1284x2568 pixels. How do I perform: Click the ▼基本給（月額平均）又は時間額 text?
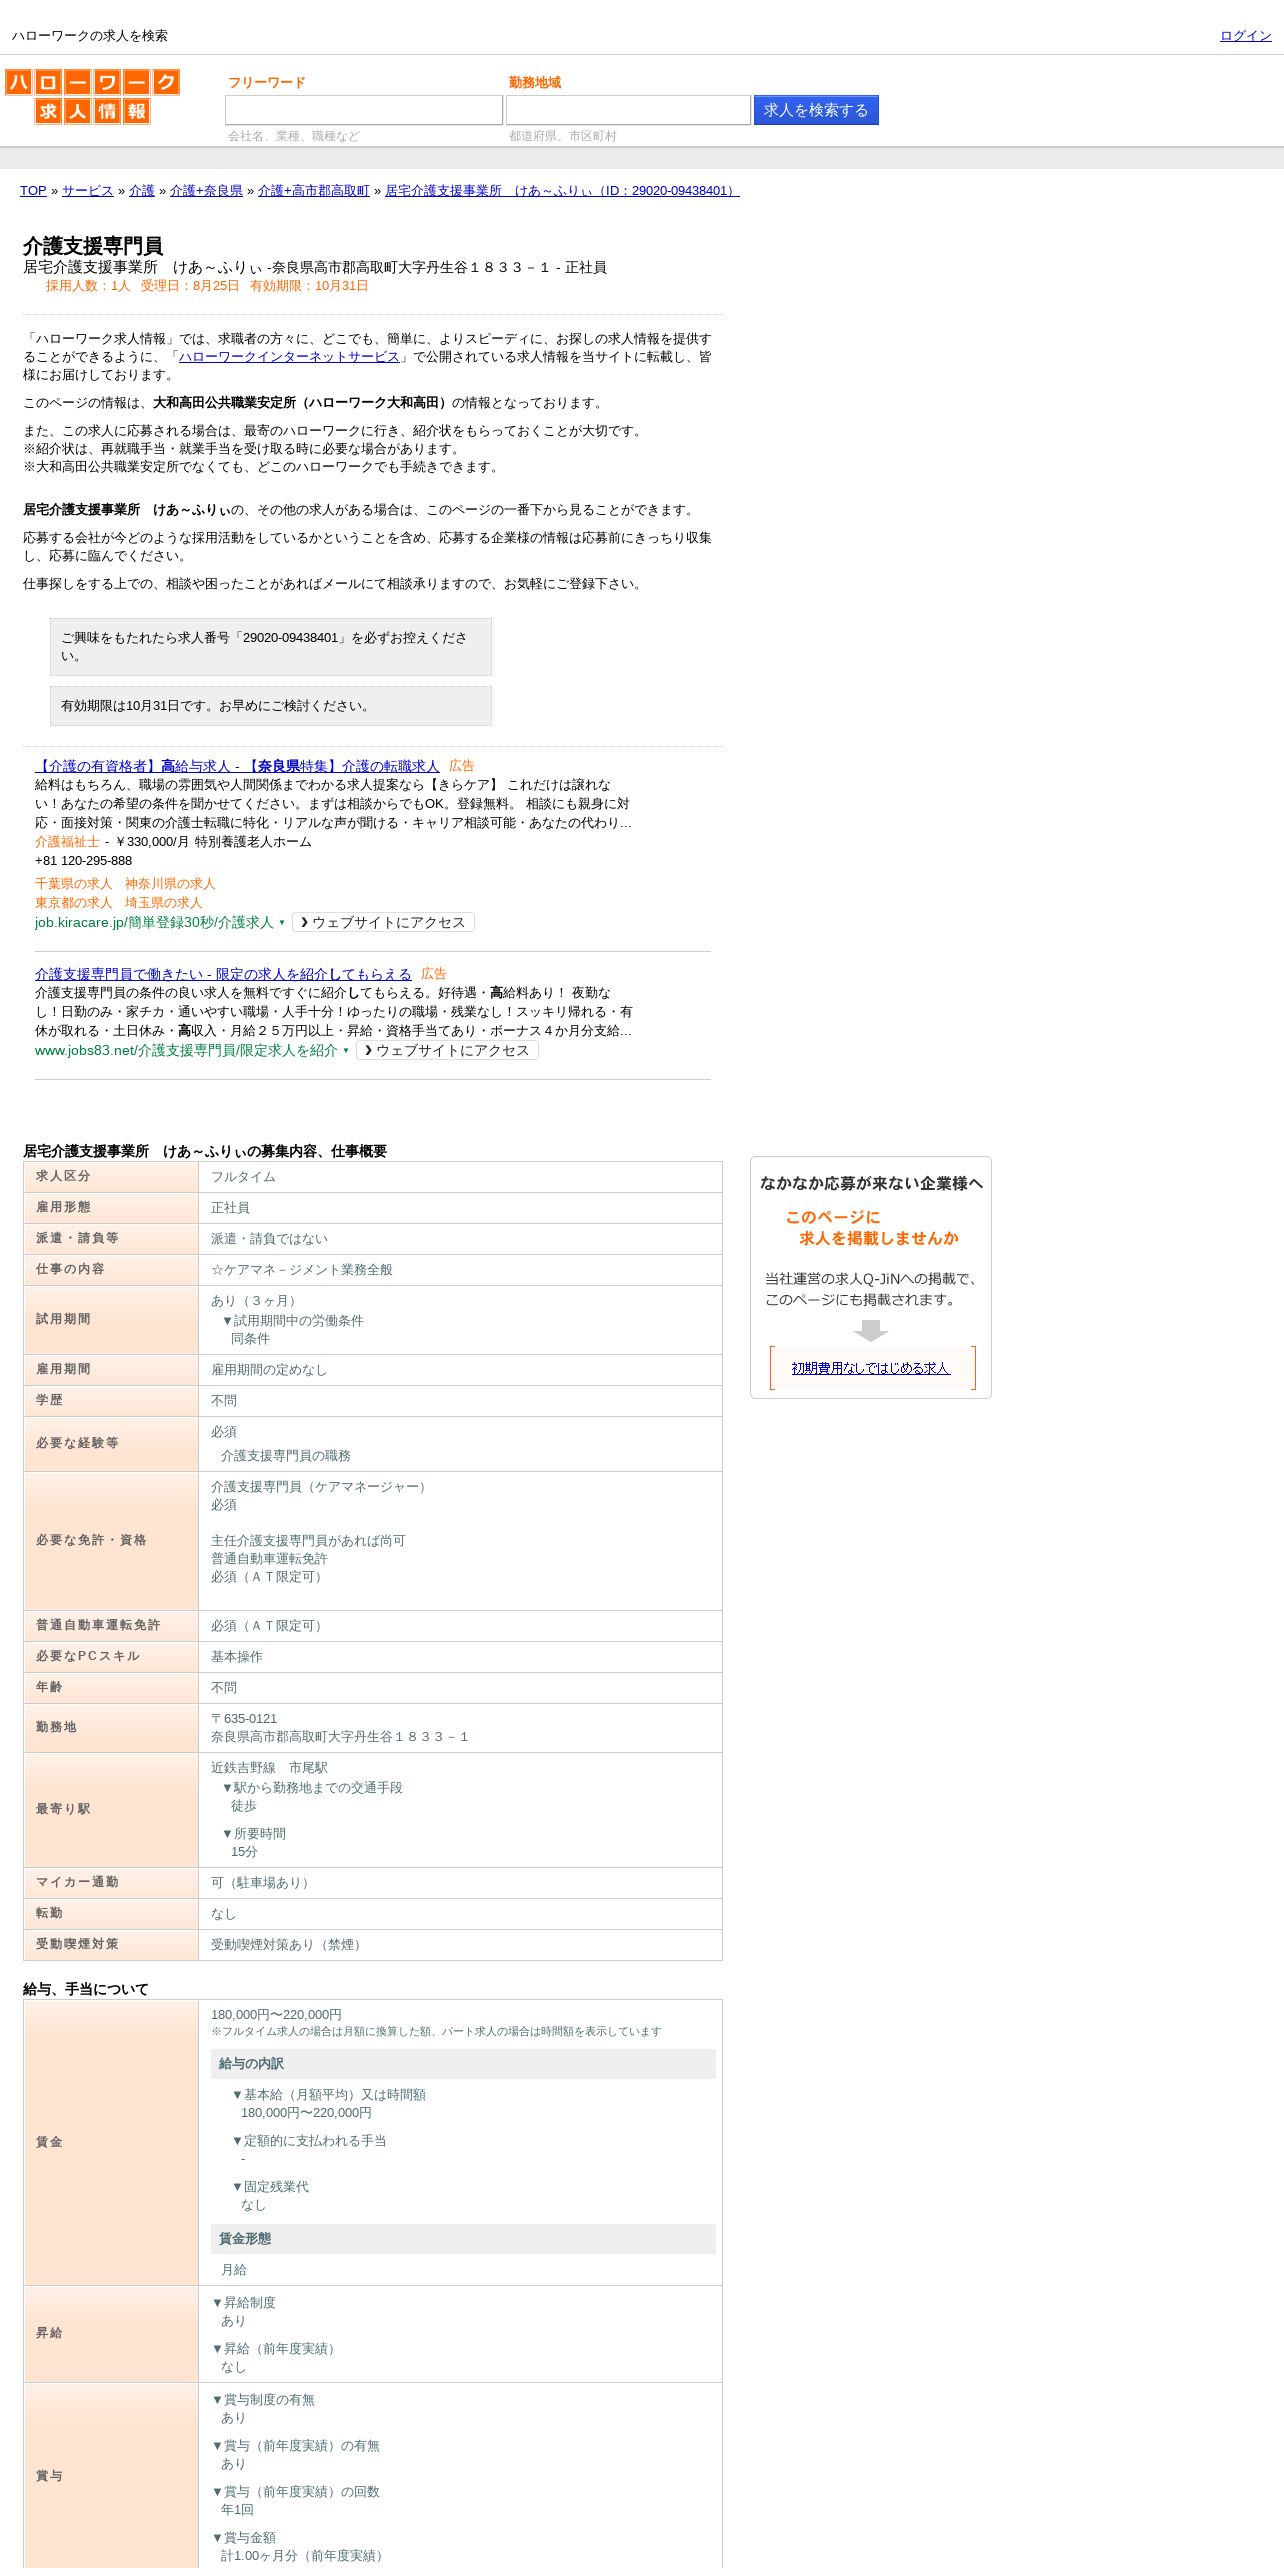point(328,2095)
